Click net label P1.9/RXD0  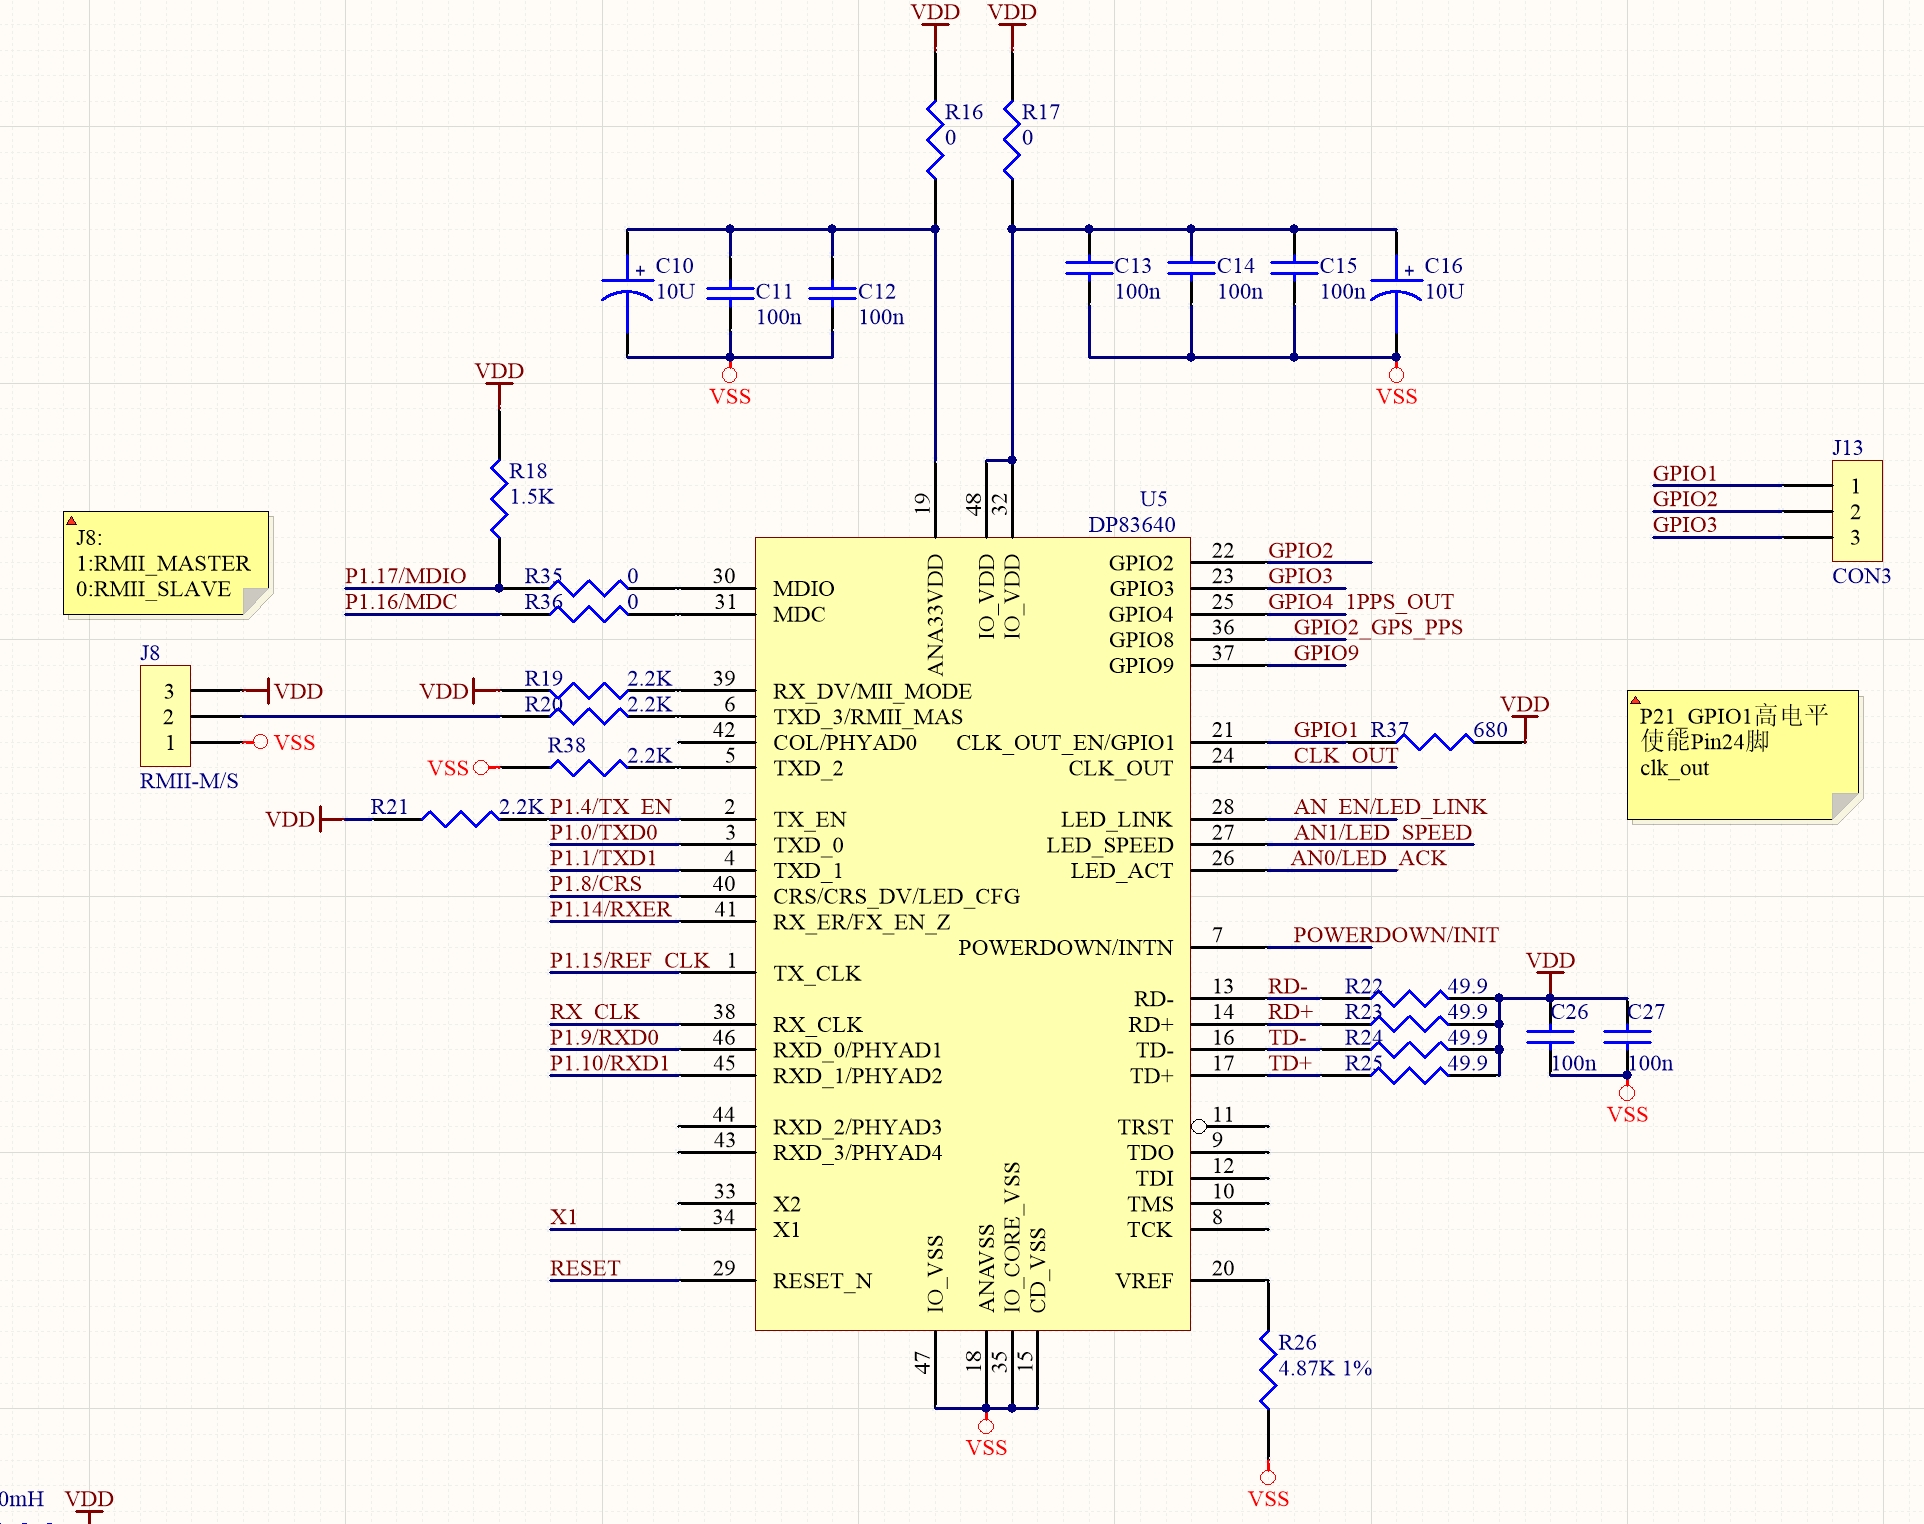point(604,1038)
